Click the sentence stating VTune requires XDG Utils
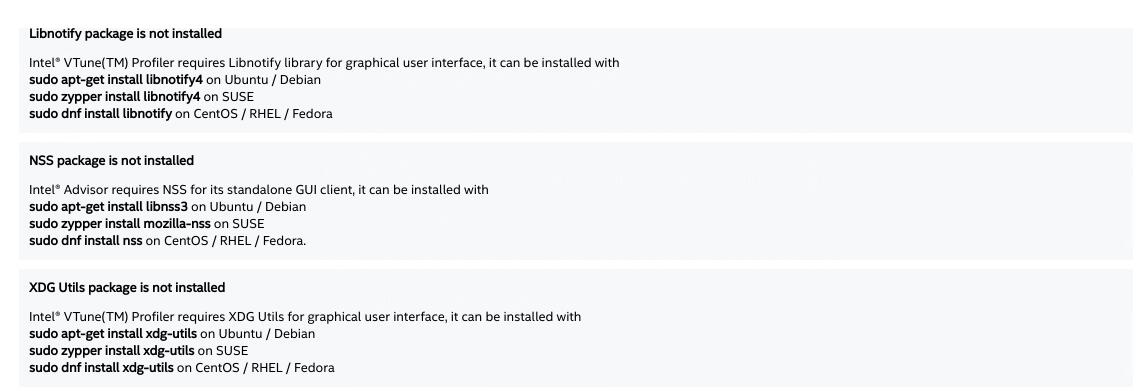Screen dimensions: 1143x391 (x=305, y=317)
